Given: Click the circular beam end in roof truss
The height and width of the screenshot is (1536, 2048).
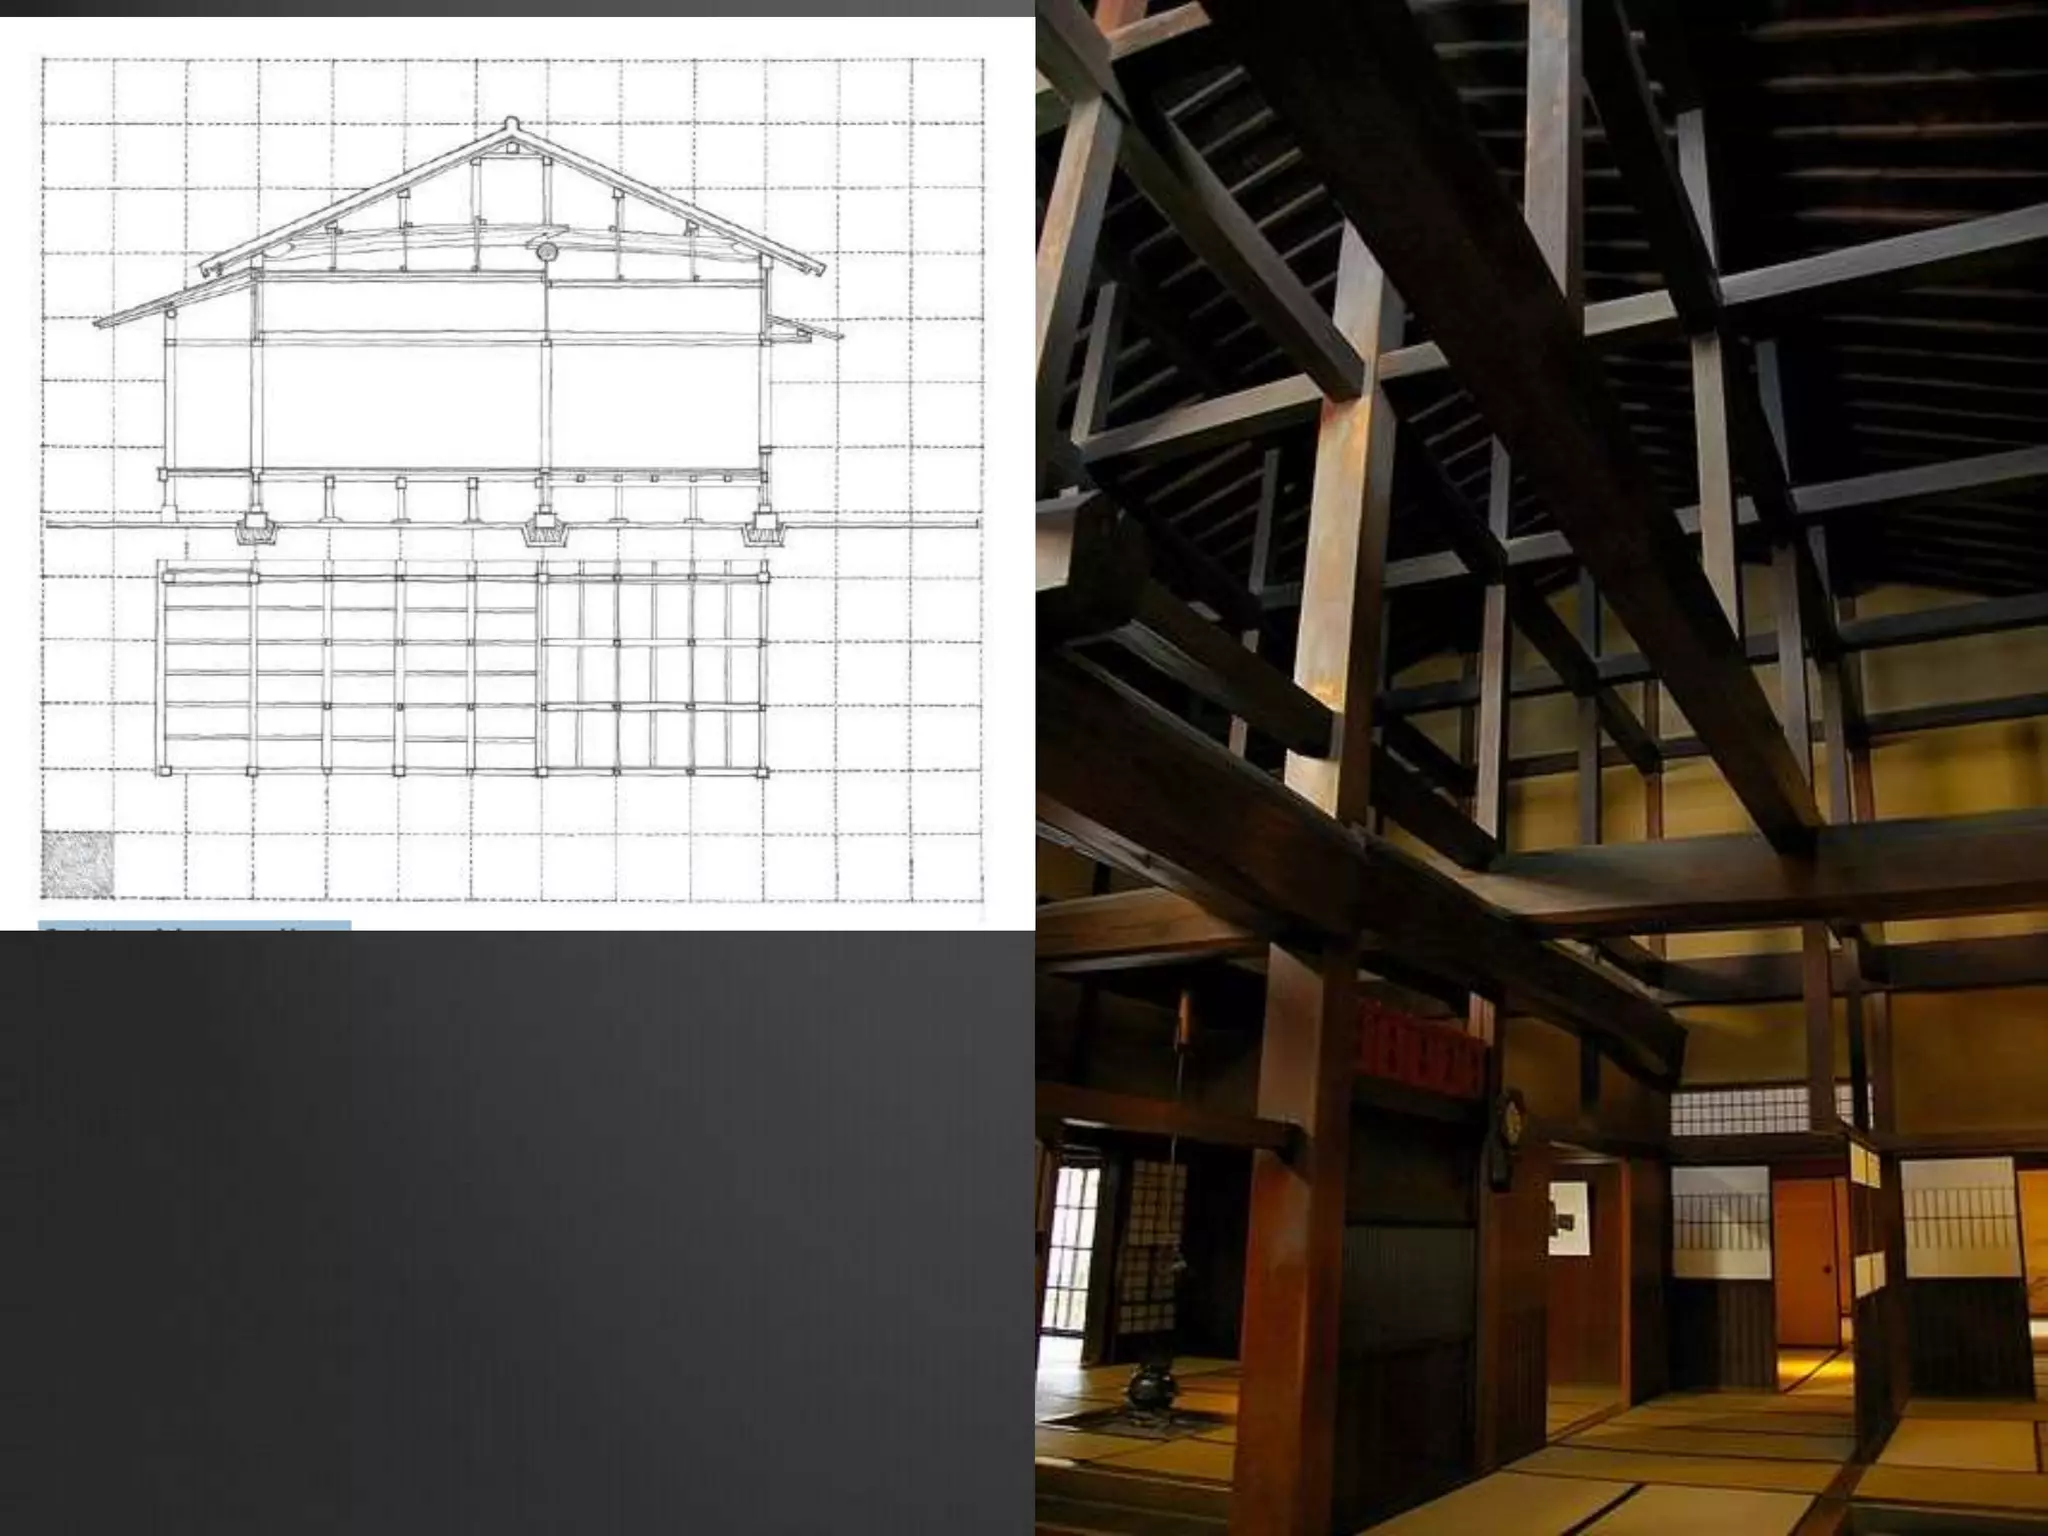Looking at the screenshot, I should (548, 252).
